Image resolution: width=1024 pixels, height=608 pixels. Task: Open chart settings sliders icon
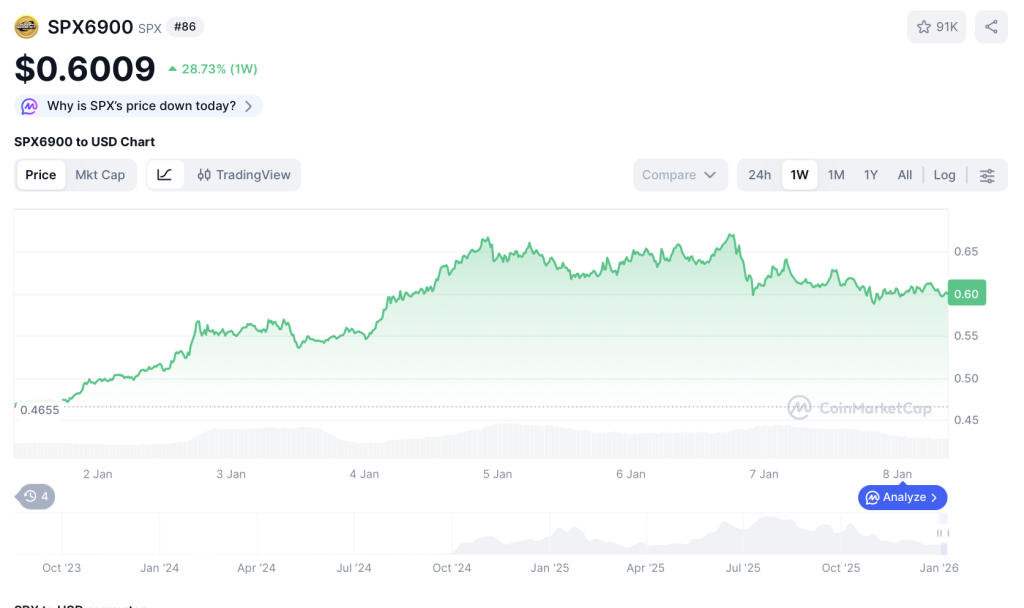point(987,175)
